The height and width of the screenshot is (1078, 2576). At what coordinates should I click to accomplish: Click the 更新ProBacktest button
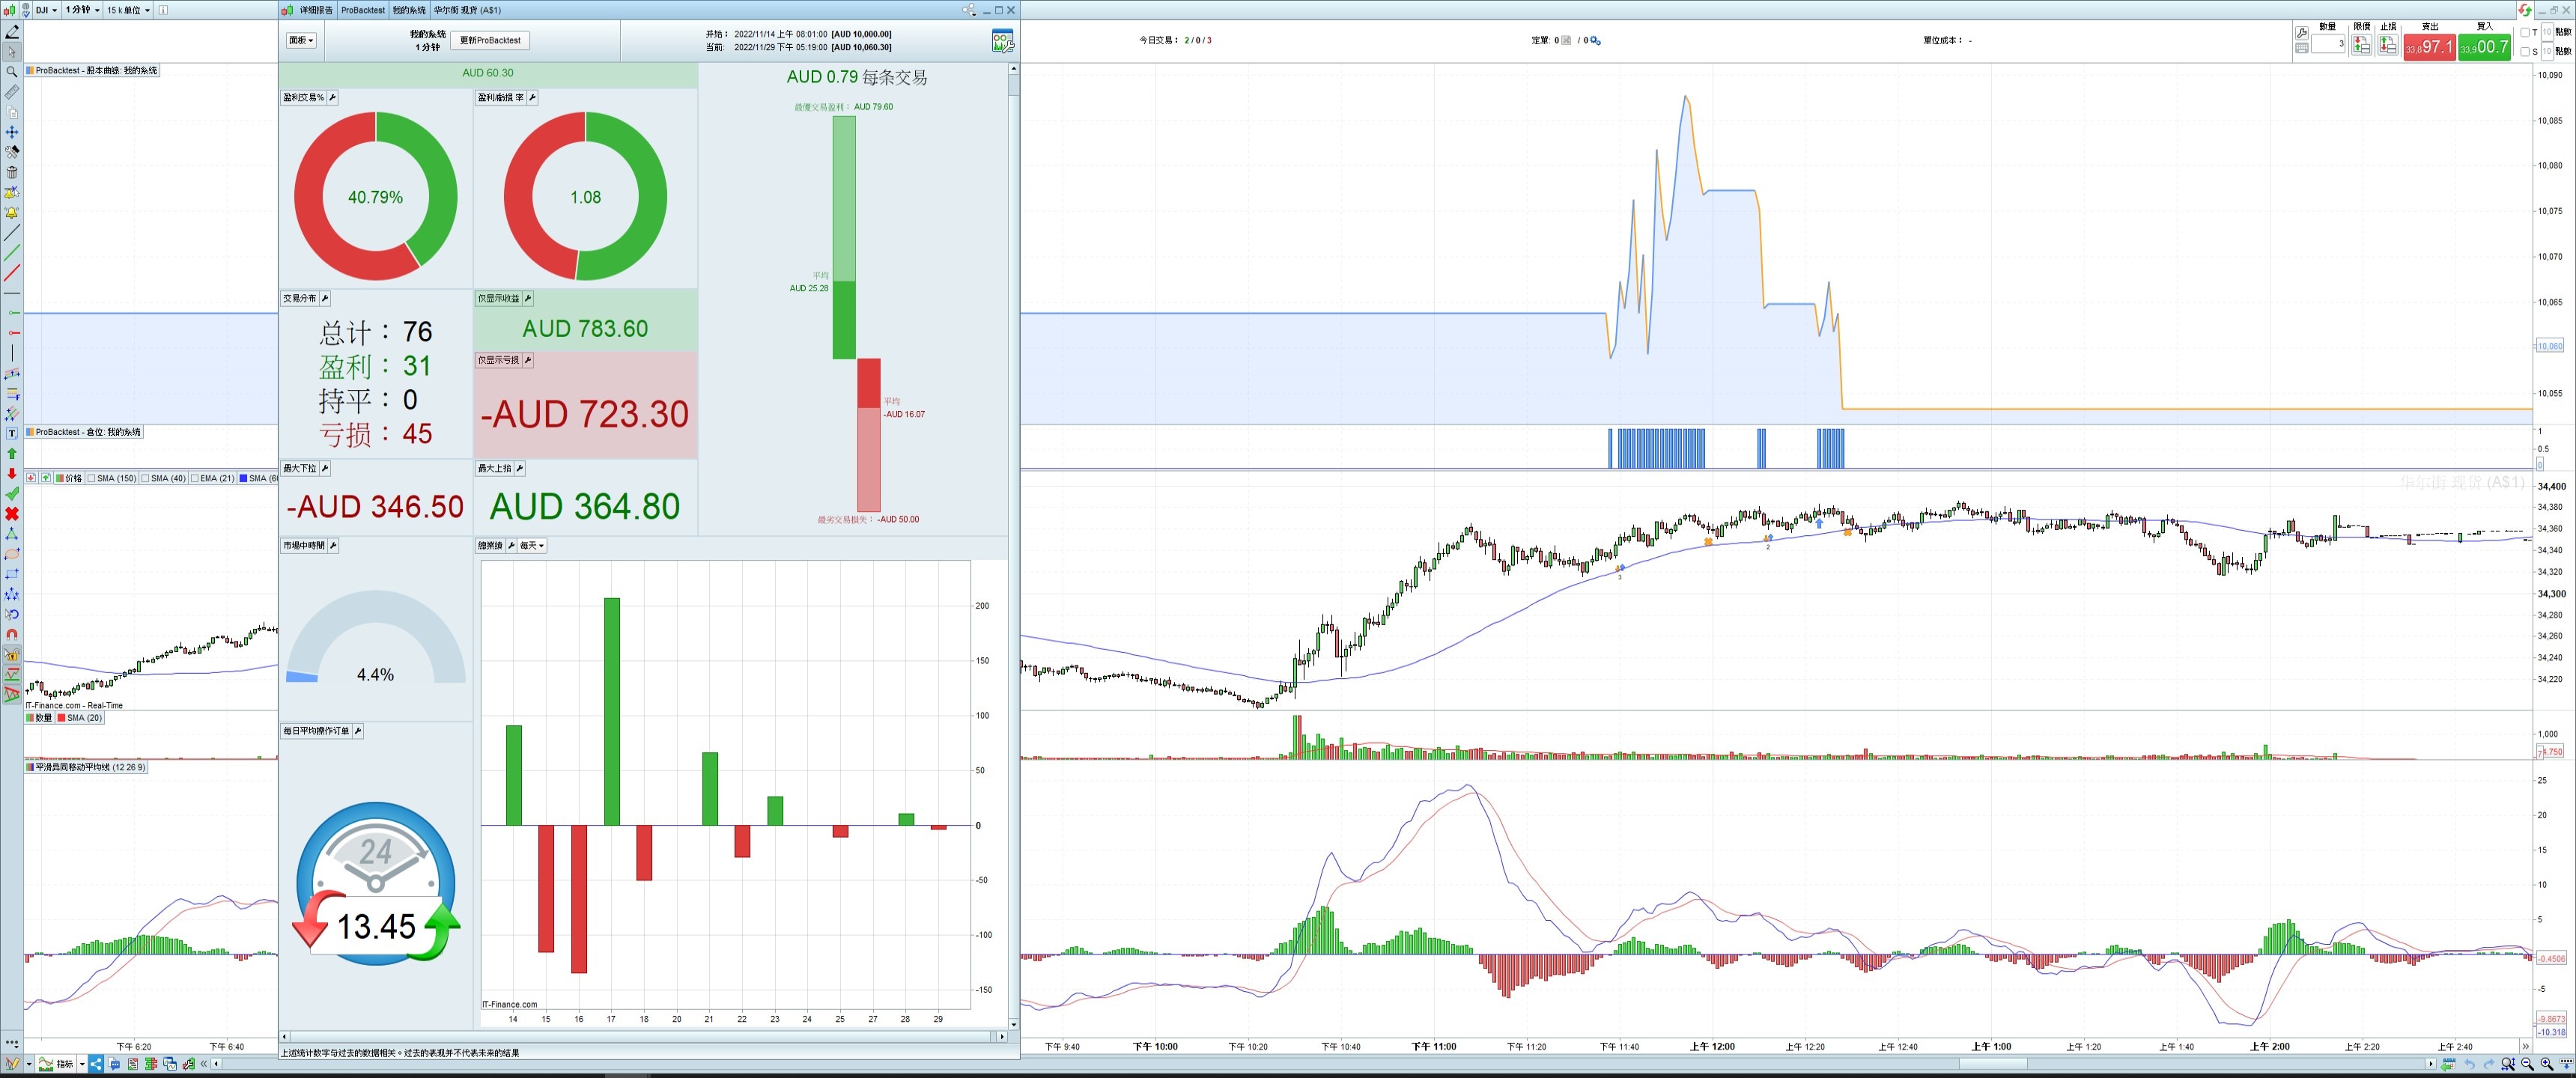pos(490,41)
